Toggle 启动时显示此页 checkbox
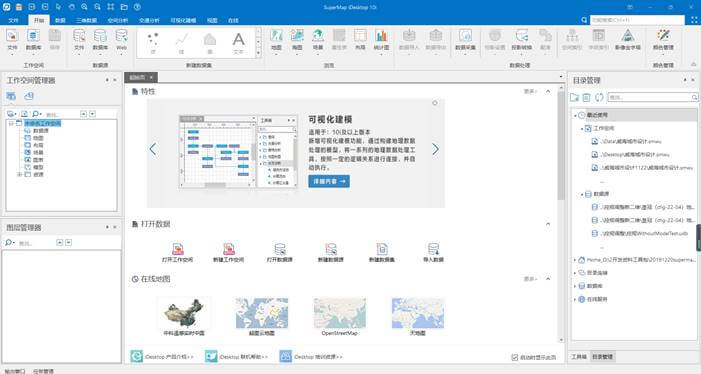Viewport: 701px width, 374px height. coord(515,357)
